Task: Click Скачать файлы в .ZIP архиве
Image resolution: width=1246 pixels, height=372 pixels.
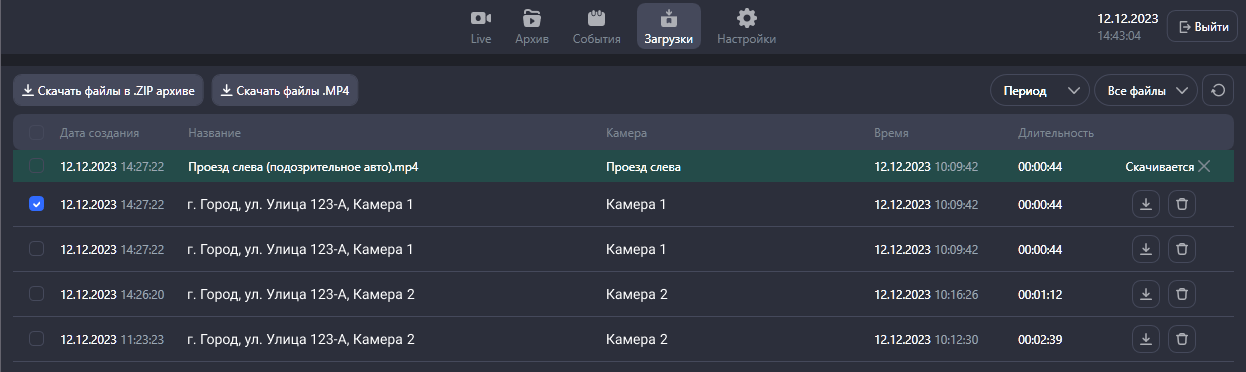Action: 109,90
